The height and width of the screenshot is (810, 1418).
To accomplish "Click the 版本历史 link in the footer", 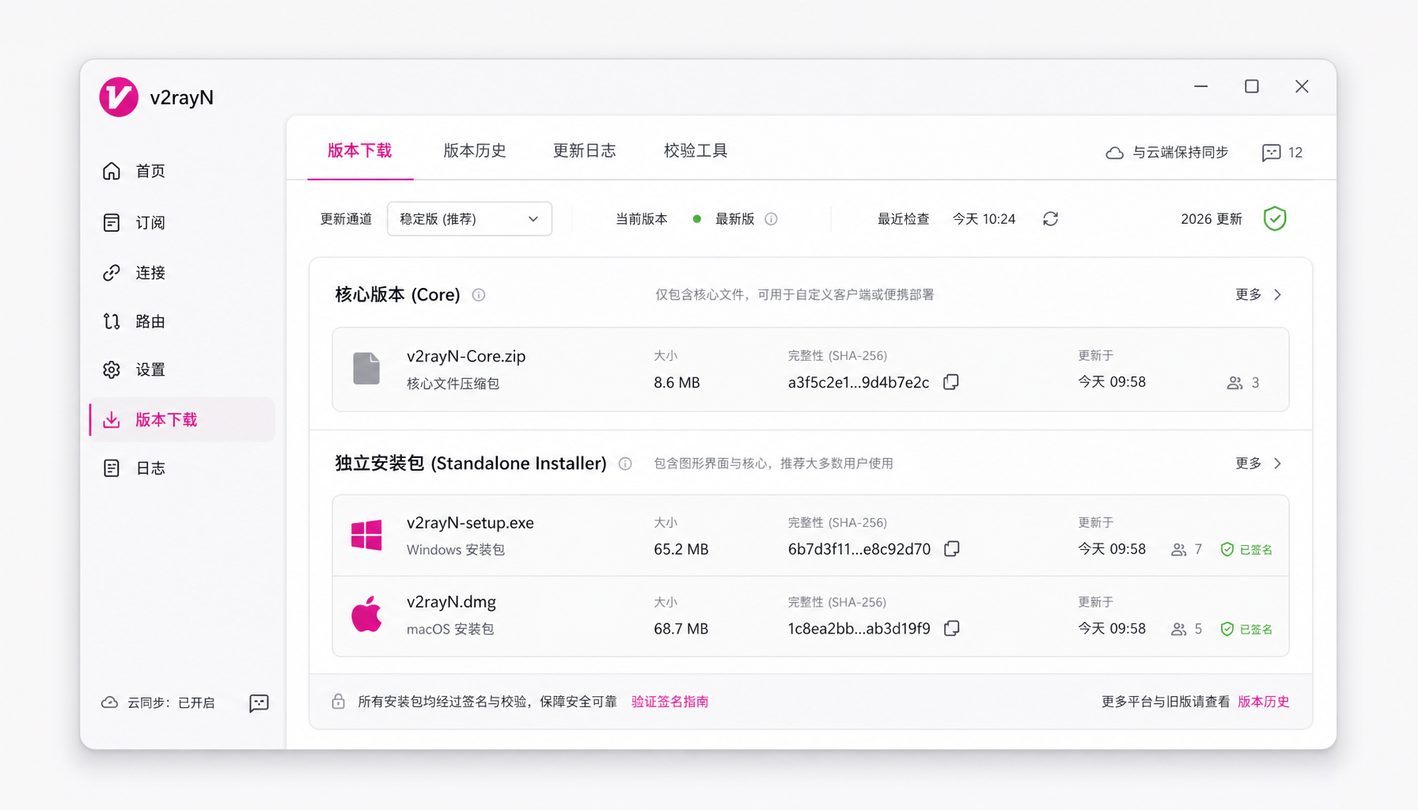I will pos(1264,702).
